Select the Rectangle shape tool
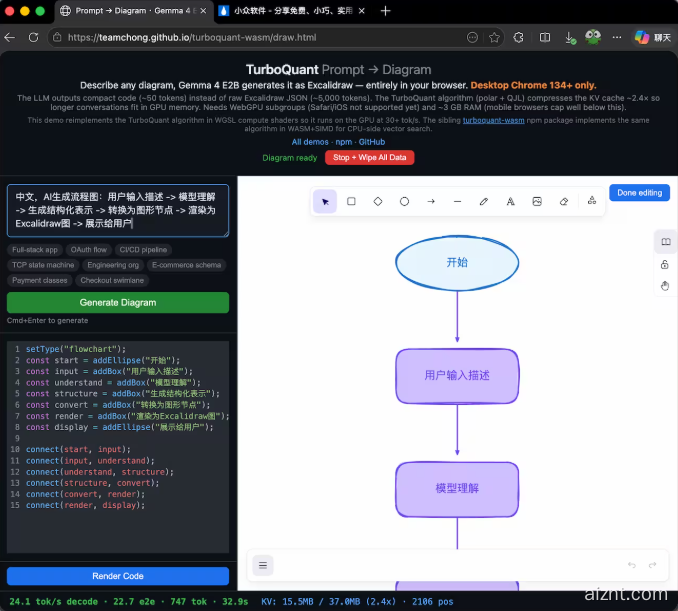678x611 pixels. (x=351, y=201)
